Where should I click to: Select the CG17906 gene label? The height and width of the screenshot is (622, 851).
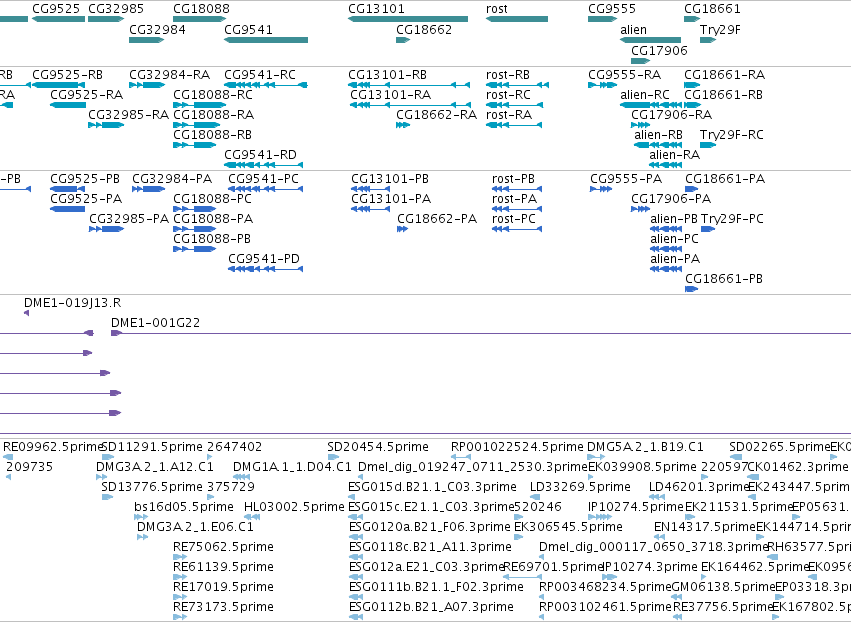pyautogui.click(x=659, y=50)
